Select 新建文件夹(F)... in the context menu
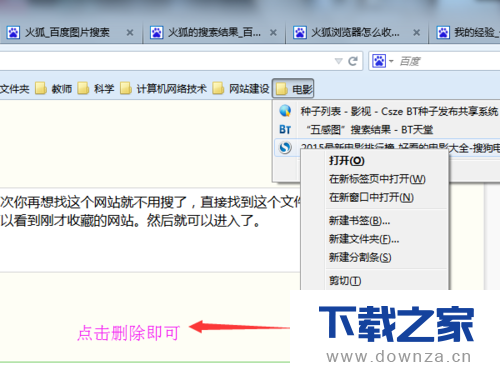 point(374,239)
